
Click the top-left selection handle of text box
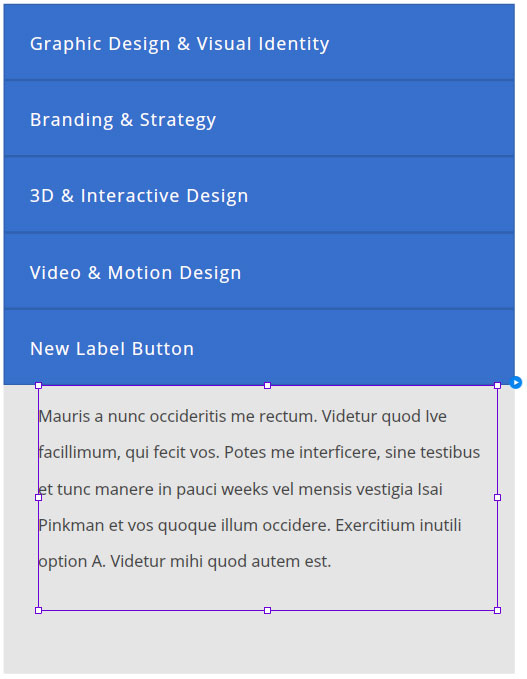[39, 385]
